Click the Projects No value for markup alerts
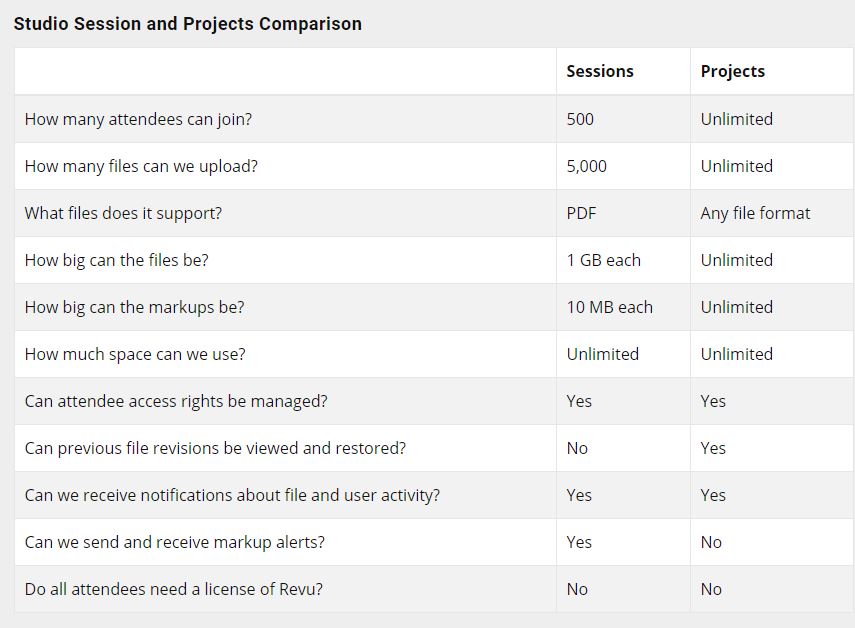This screenshot has height=628, width=855. click(x=711, y=542)
